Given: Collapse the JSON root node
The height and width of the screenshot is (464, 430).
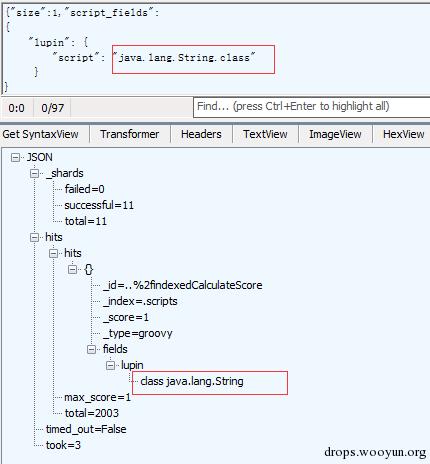Looking at the screenshot, I should click(x=15, y=157).
